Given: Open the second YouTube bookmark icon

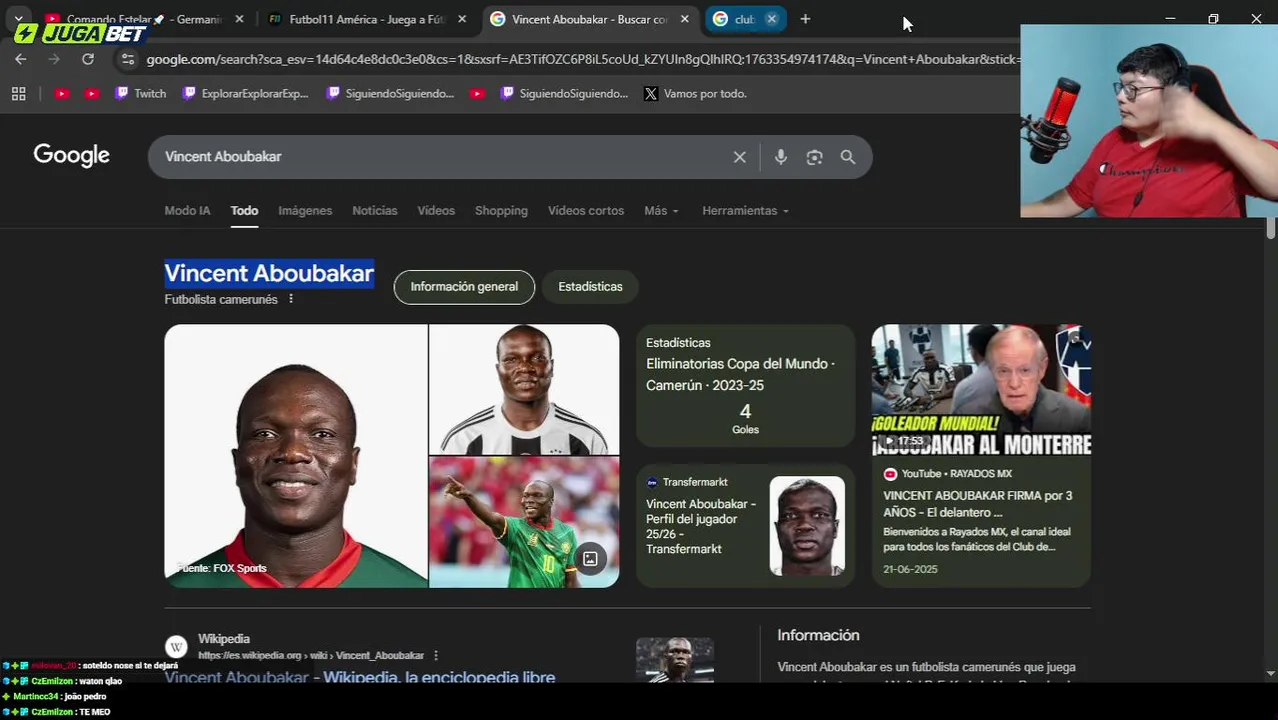Looking at the screenshot, I should point(92,93).
